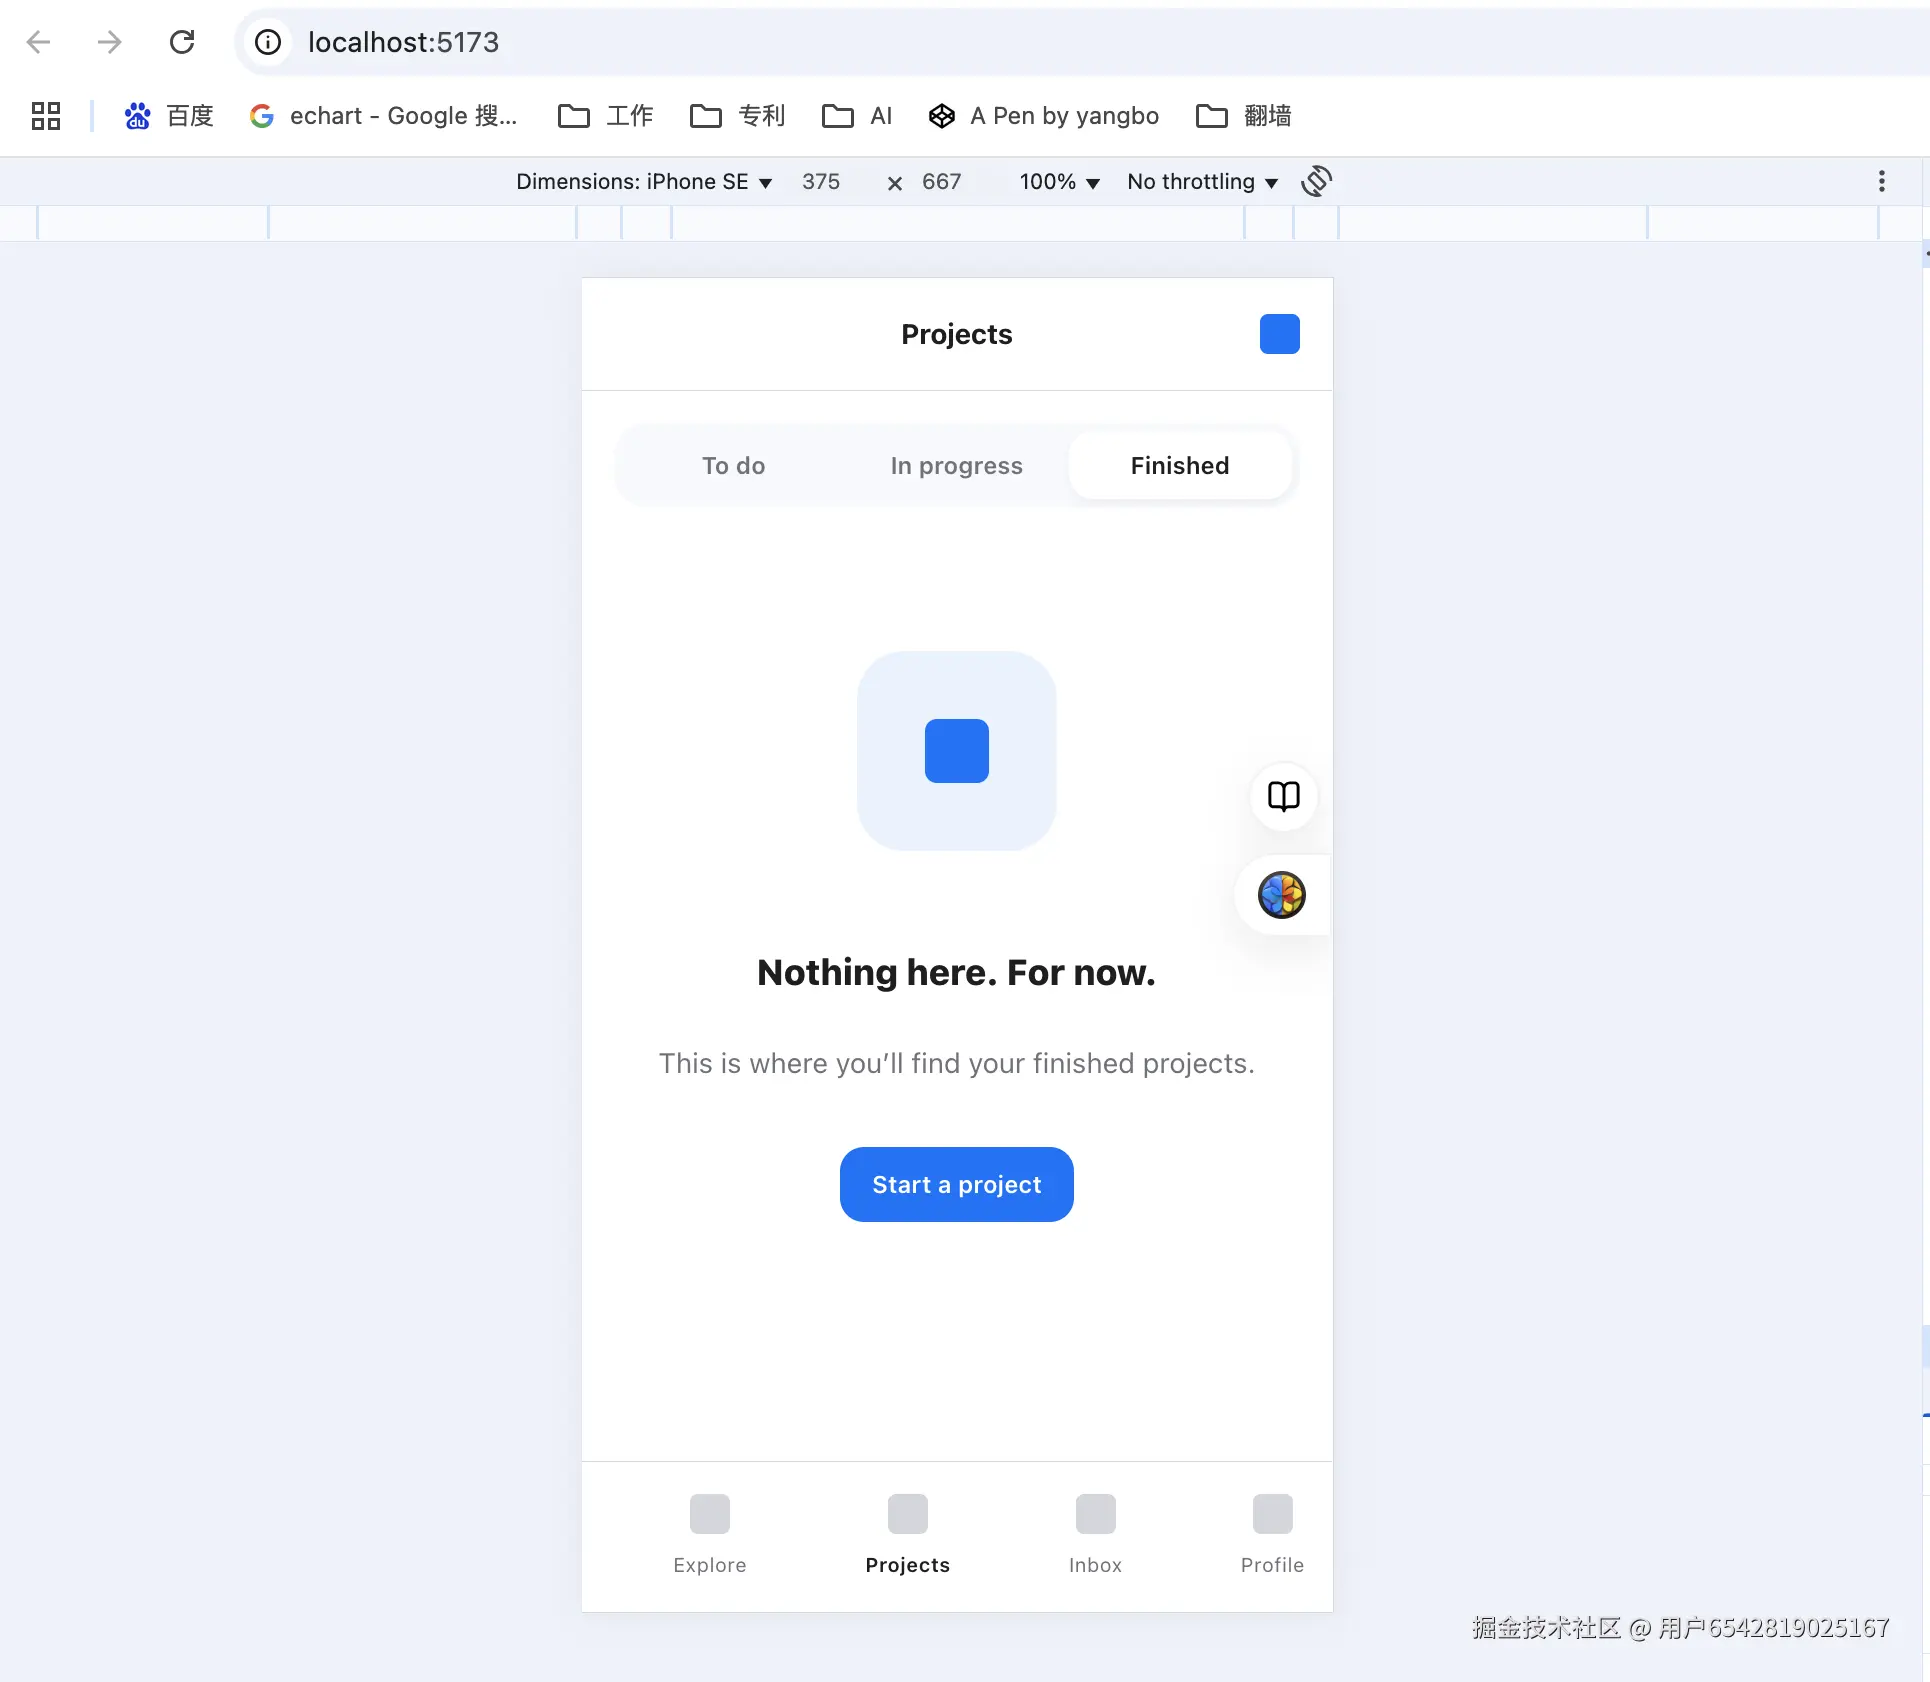Image resolution: width=1930 pixels, height=1682 pixels.
Task: Click blue square icon in Projects header
Action: point(1279,334)
